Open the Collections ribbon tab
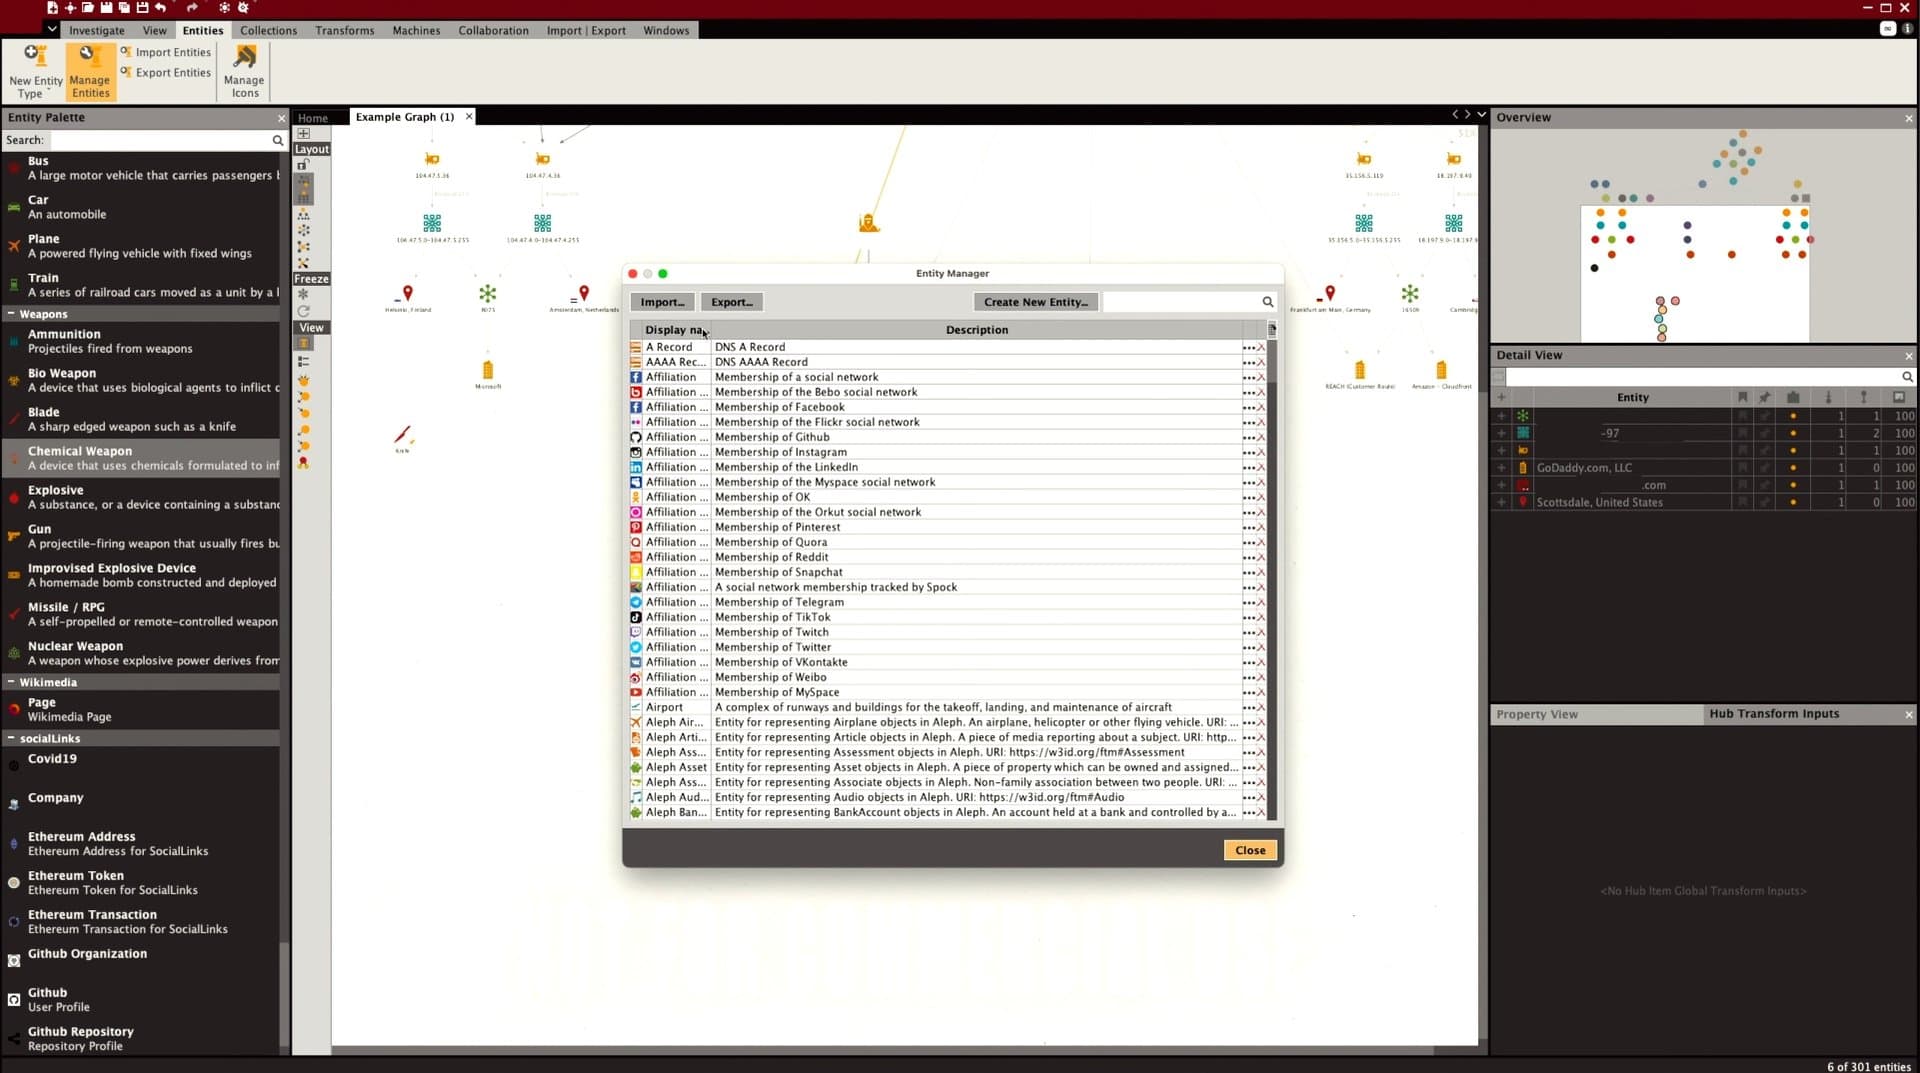The width and height of the screenshot is (1920, 1073). [268, 30]
